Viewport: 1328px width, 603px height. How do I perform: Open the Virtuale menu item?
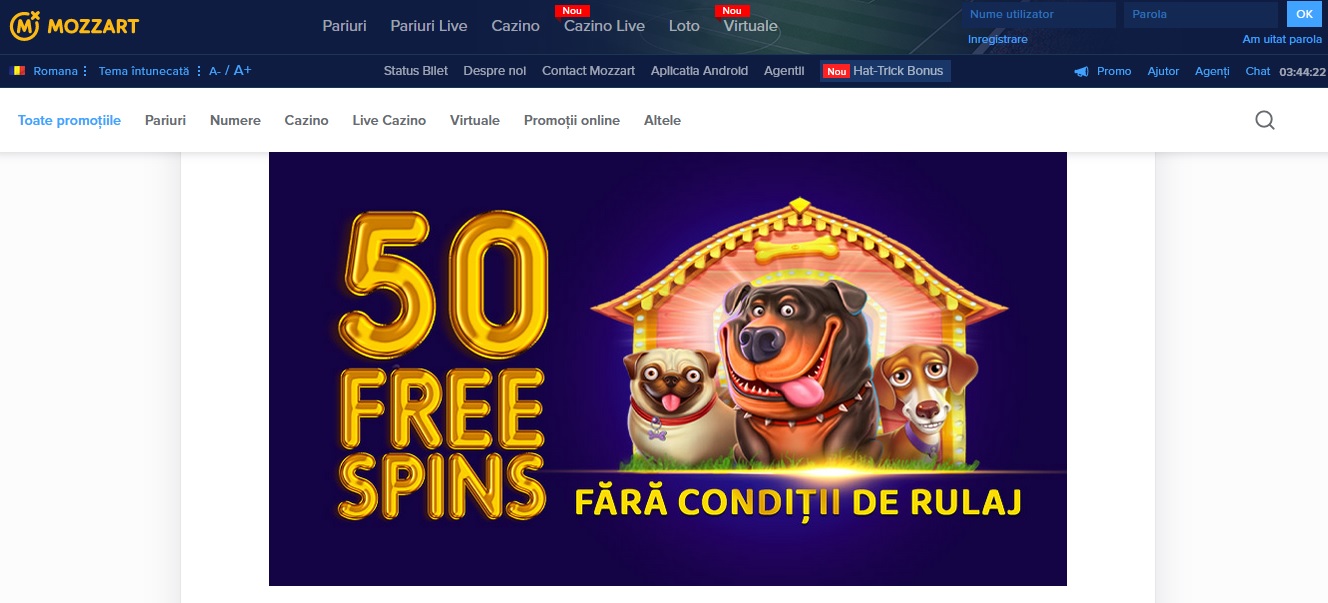coord(750,26)
